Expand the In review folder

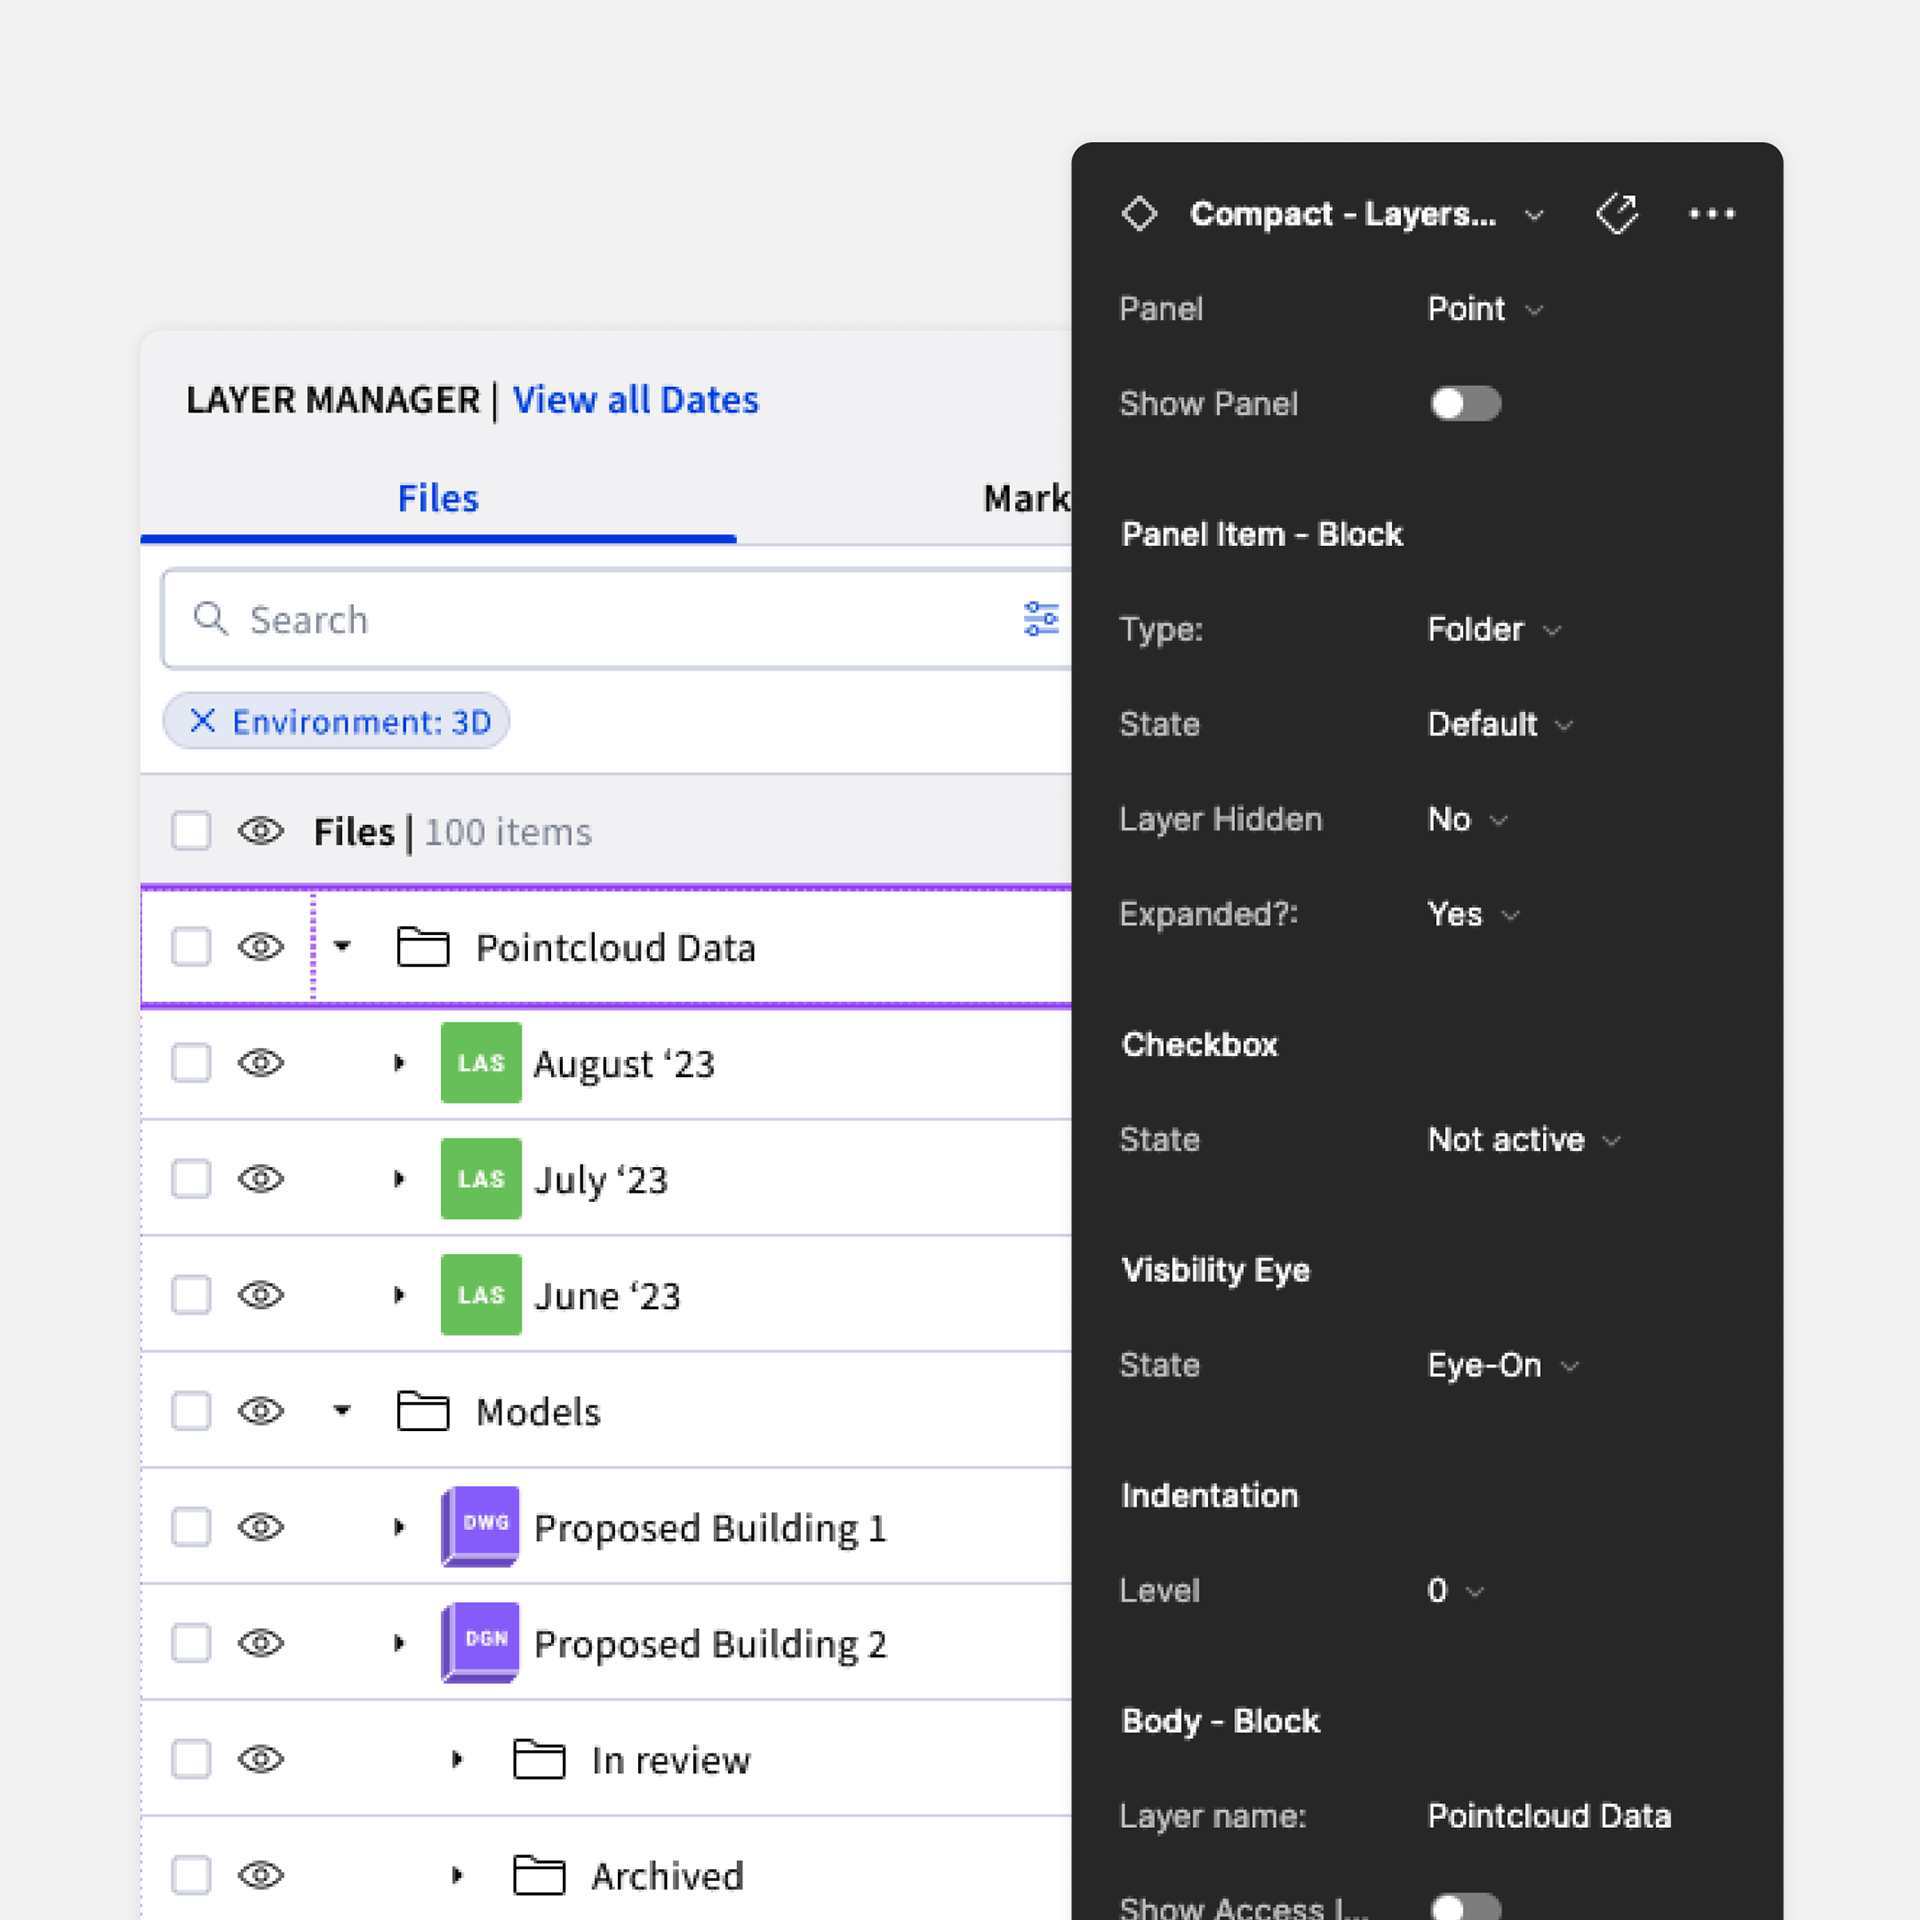(x=457, y=1759)
